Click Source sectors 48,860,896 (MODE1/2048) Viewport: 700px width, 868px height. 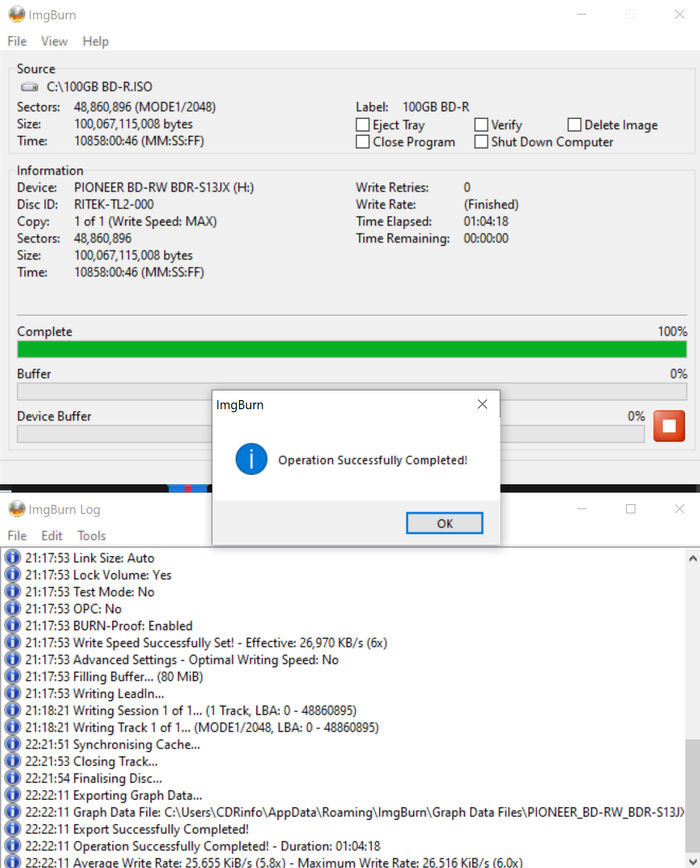click(145, 107)
